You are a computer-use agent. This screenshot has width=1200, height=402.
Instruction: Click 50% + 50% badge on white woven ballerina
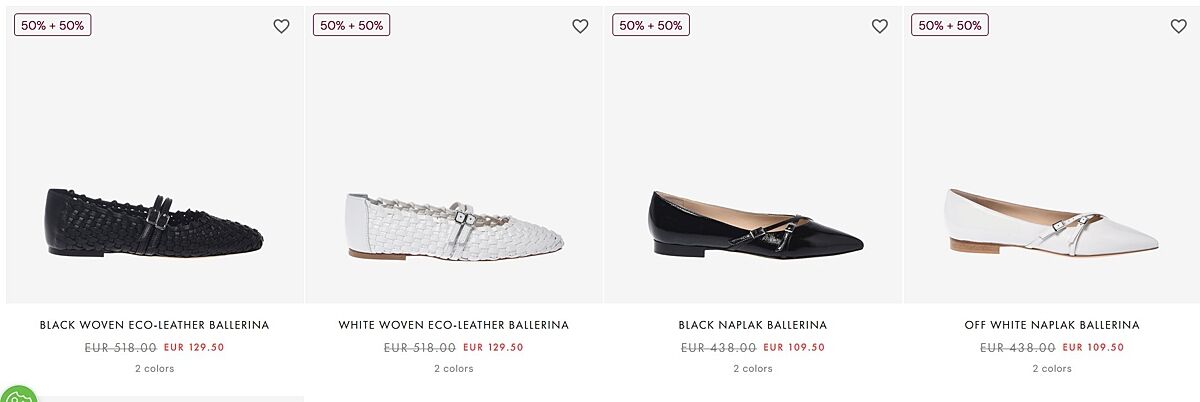(351, 25)
